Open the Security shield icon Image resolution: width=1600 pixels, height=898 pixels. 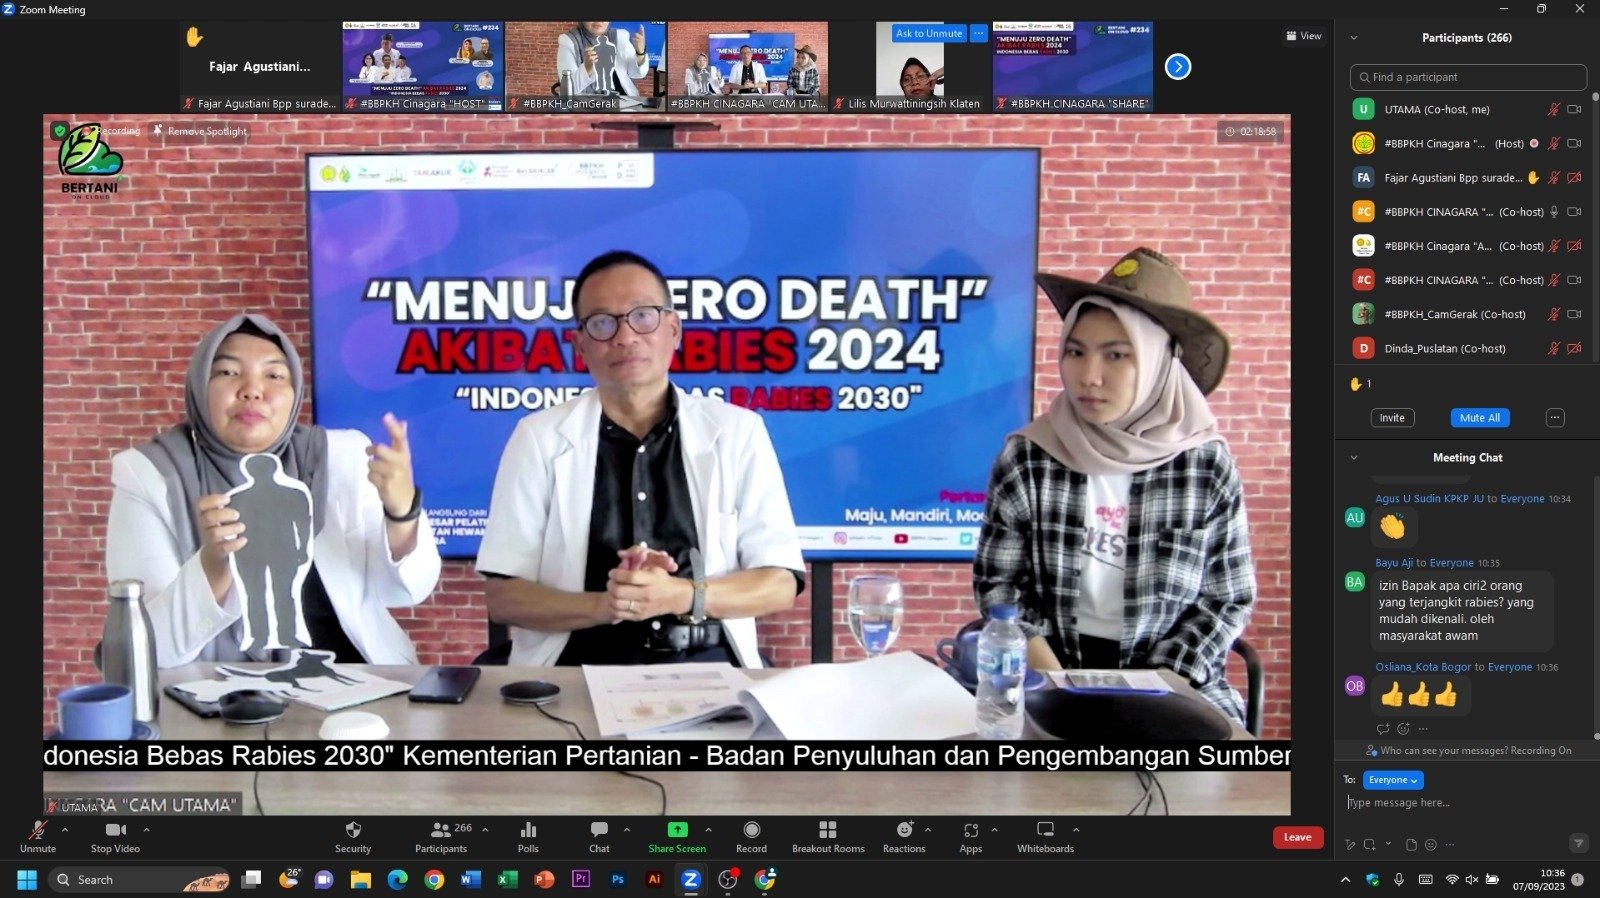tap(352, 831)
